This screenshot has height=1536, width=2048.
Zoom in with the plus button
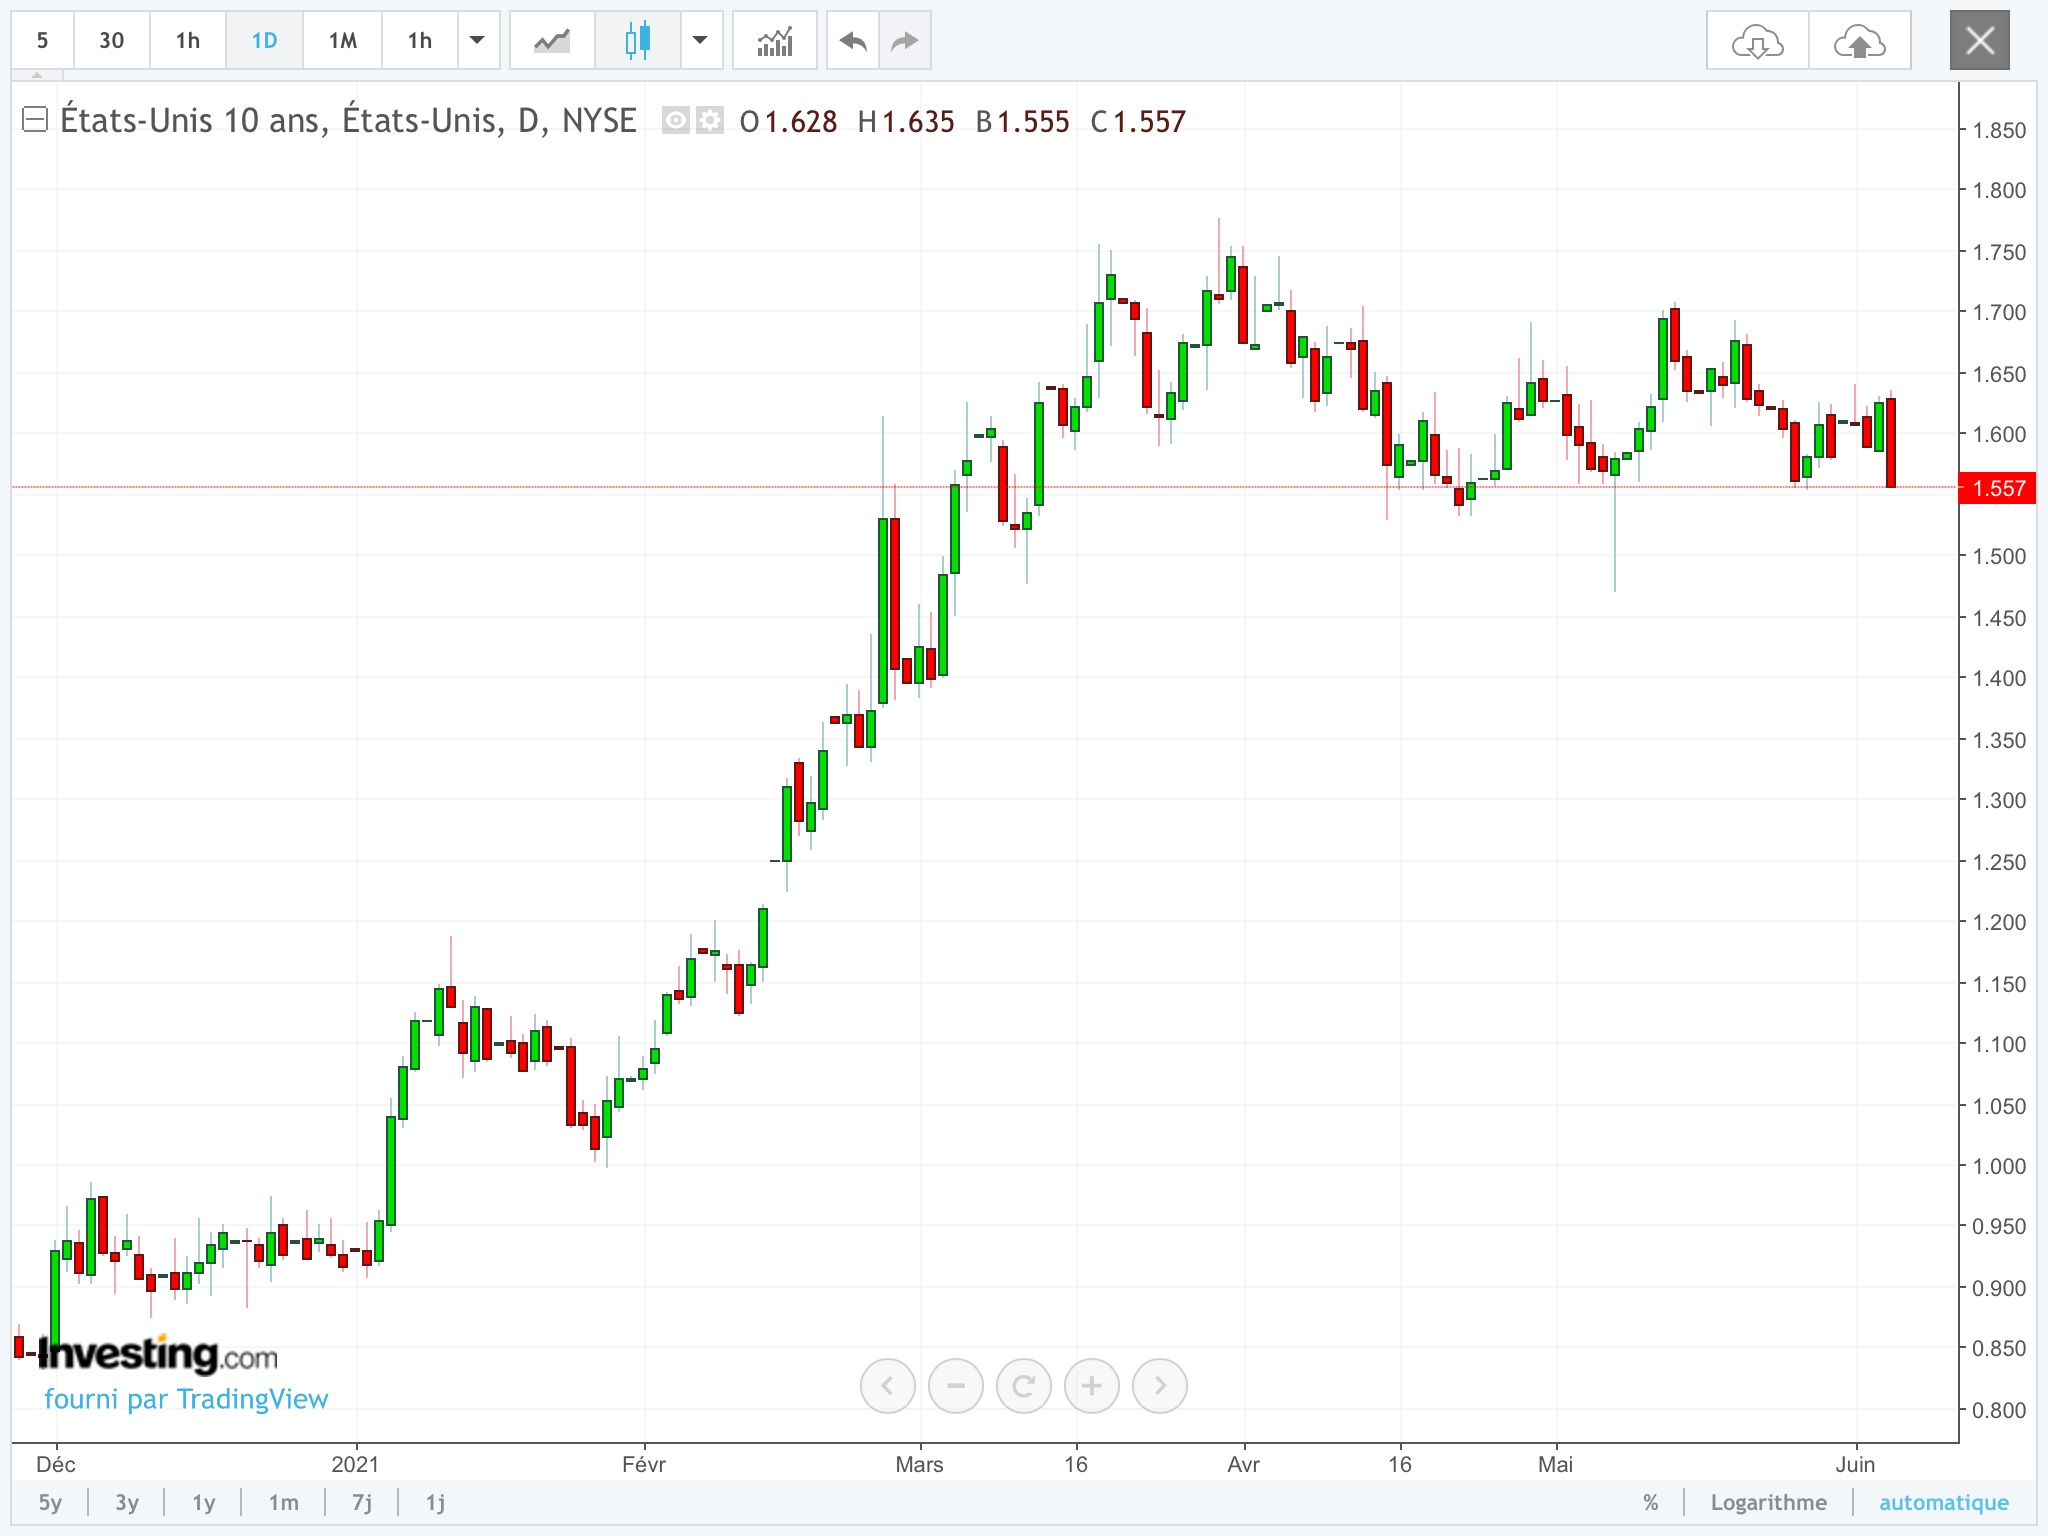tap(1091, 1385)
